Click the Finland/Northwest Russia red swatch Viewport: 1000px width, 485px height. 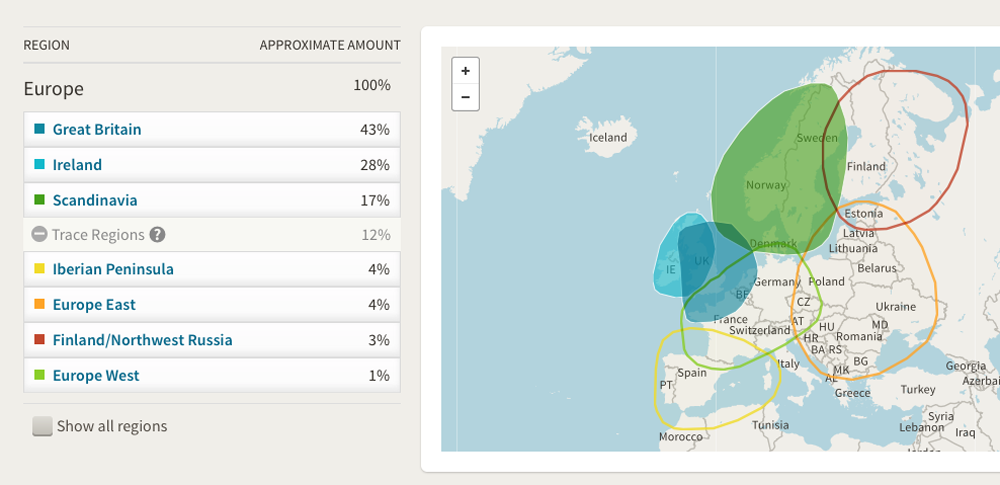(39, 340)
